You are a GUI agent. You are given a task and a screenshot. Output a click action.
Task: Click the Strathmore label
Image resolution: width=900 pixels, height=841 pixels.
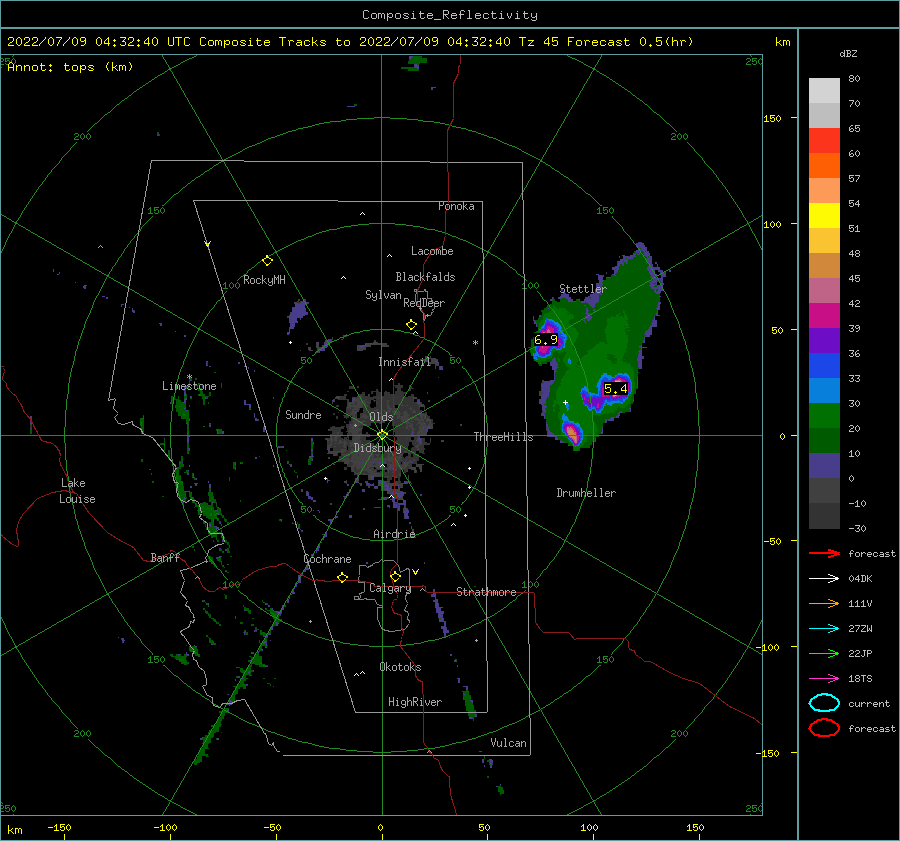point(486,592)
